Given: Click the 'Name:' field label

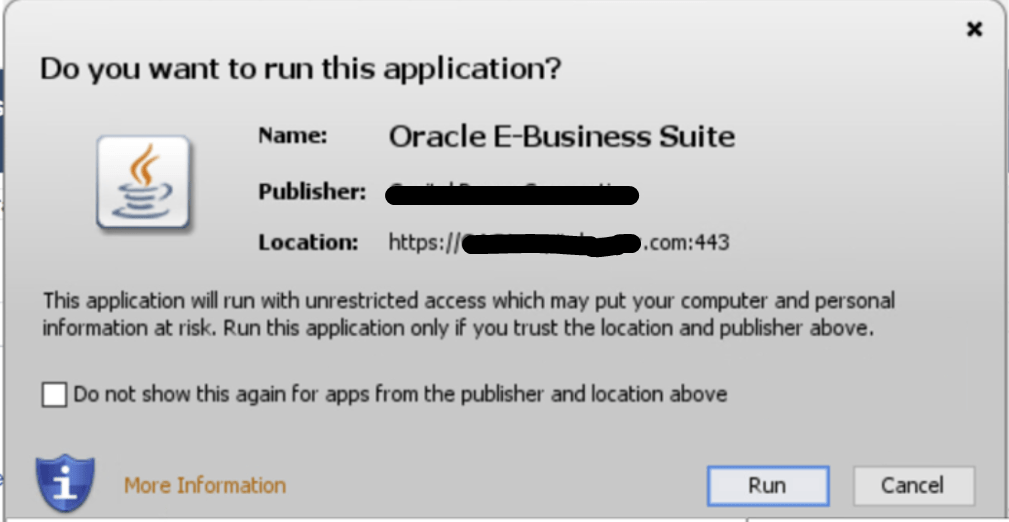Looking at the screenshot, I should (292, 136).
